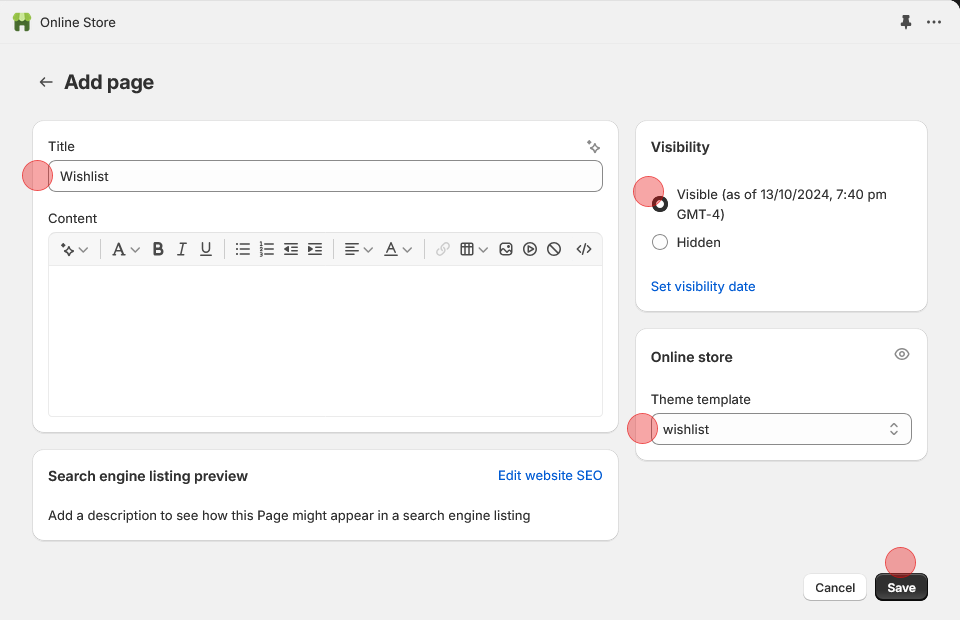The width and height of the screenshot is (960, 620).
Task: Click the insert image icon
Action: pos(506,249)
